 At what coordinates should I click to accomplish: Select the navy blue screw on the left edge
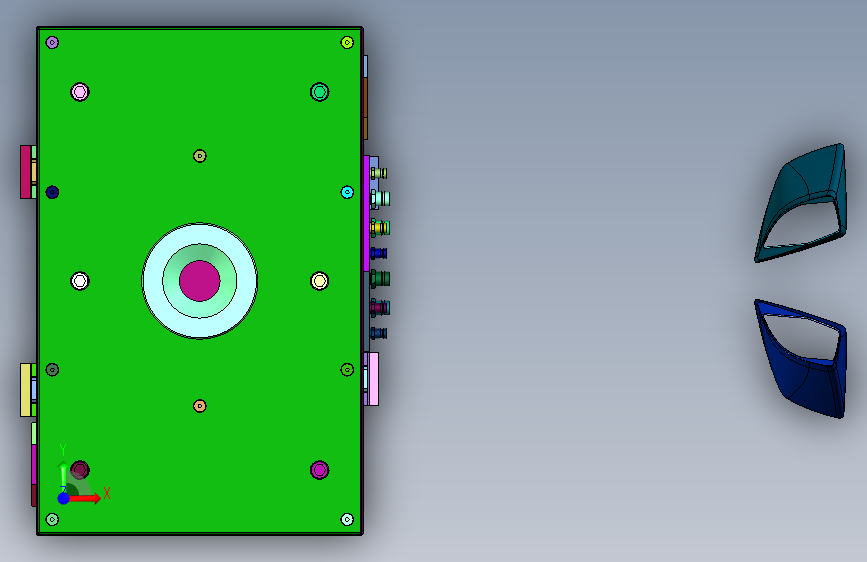(x=52, y=192)
